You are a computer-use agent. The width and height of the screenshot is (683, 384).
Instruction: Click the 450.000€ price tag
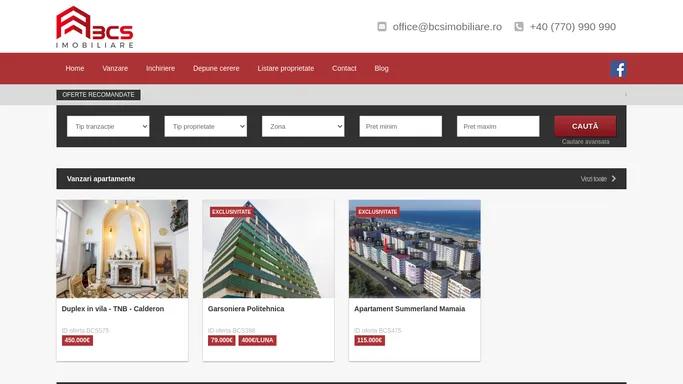77,340
